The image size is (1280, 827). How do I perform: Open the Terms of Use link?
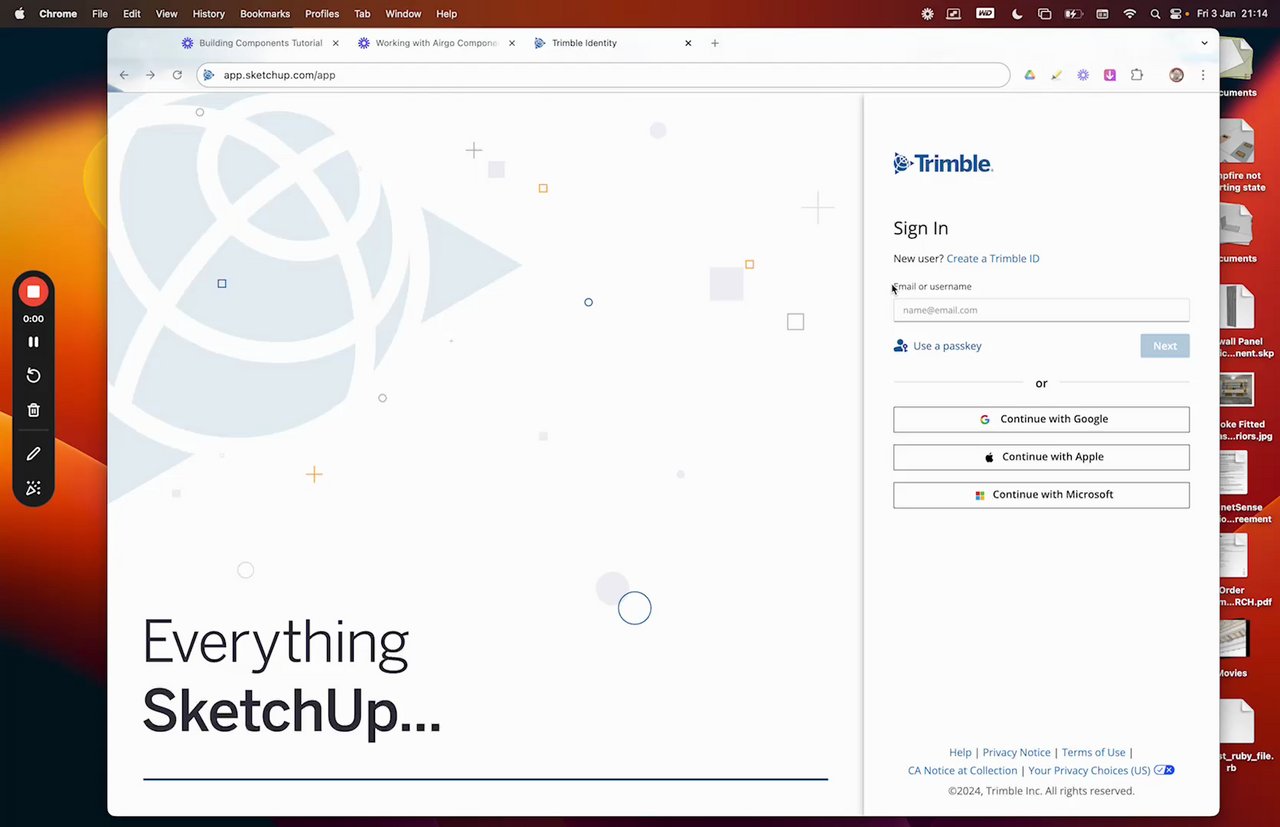coord(1093,752)
